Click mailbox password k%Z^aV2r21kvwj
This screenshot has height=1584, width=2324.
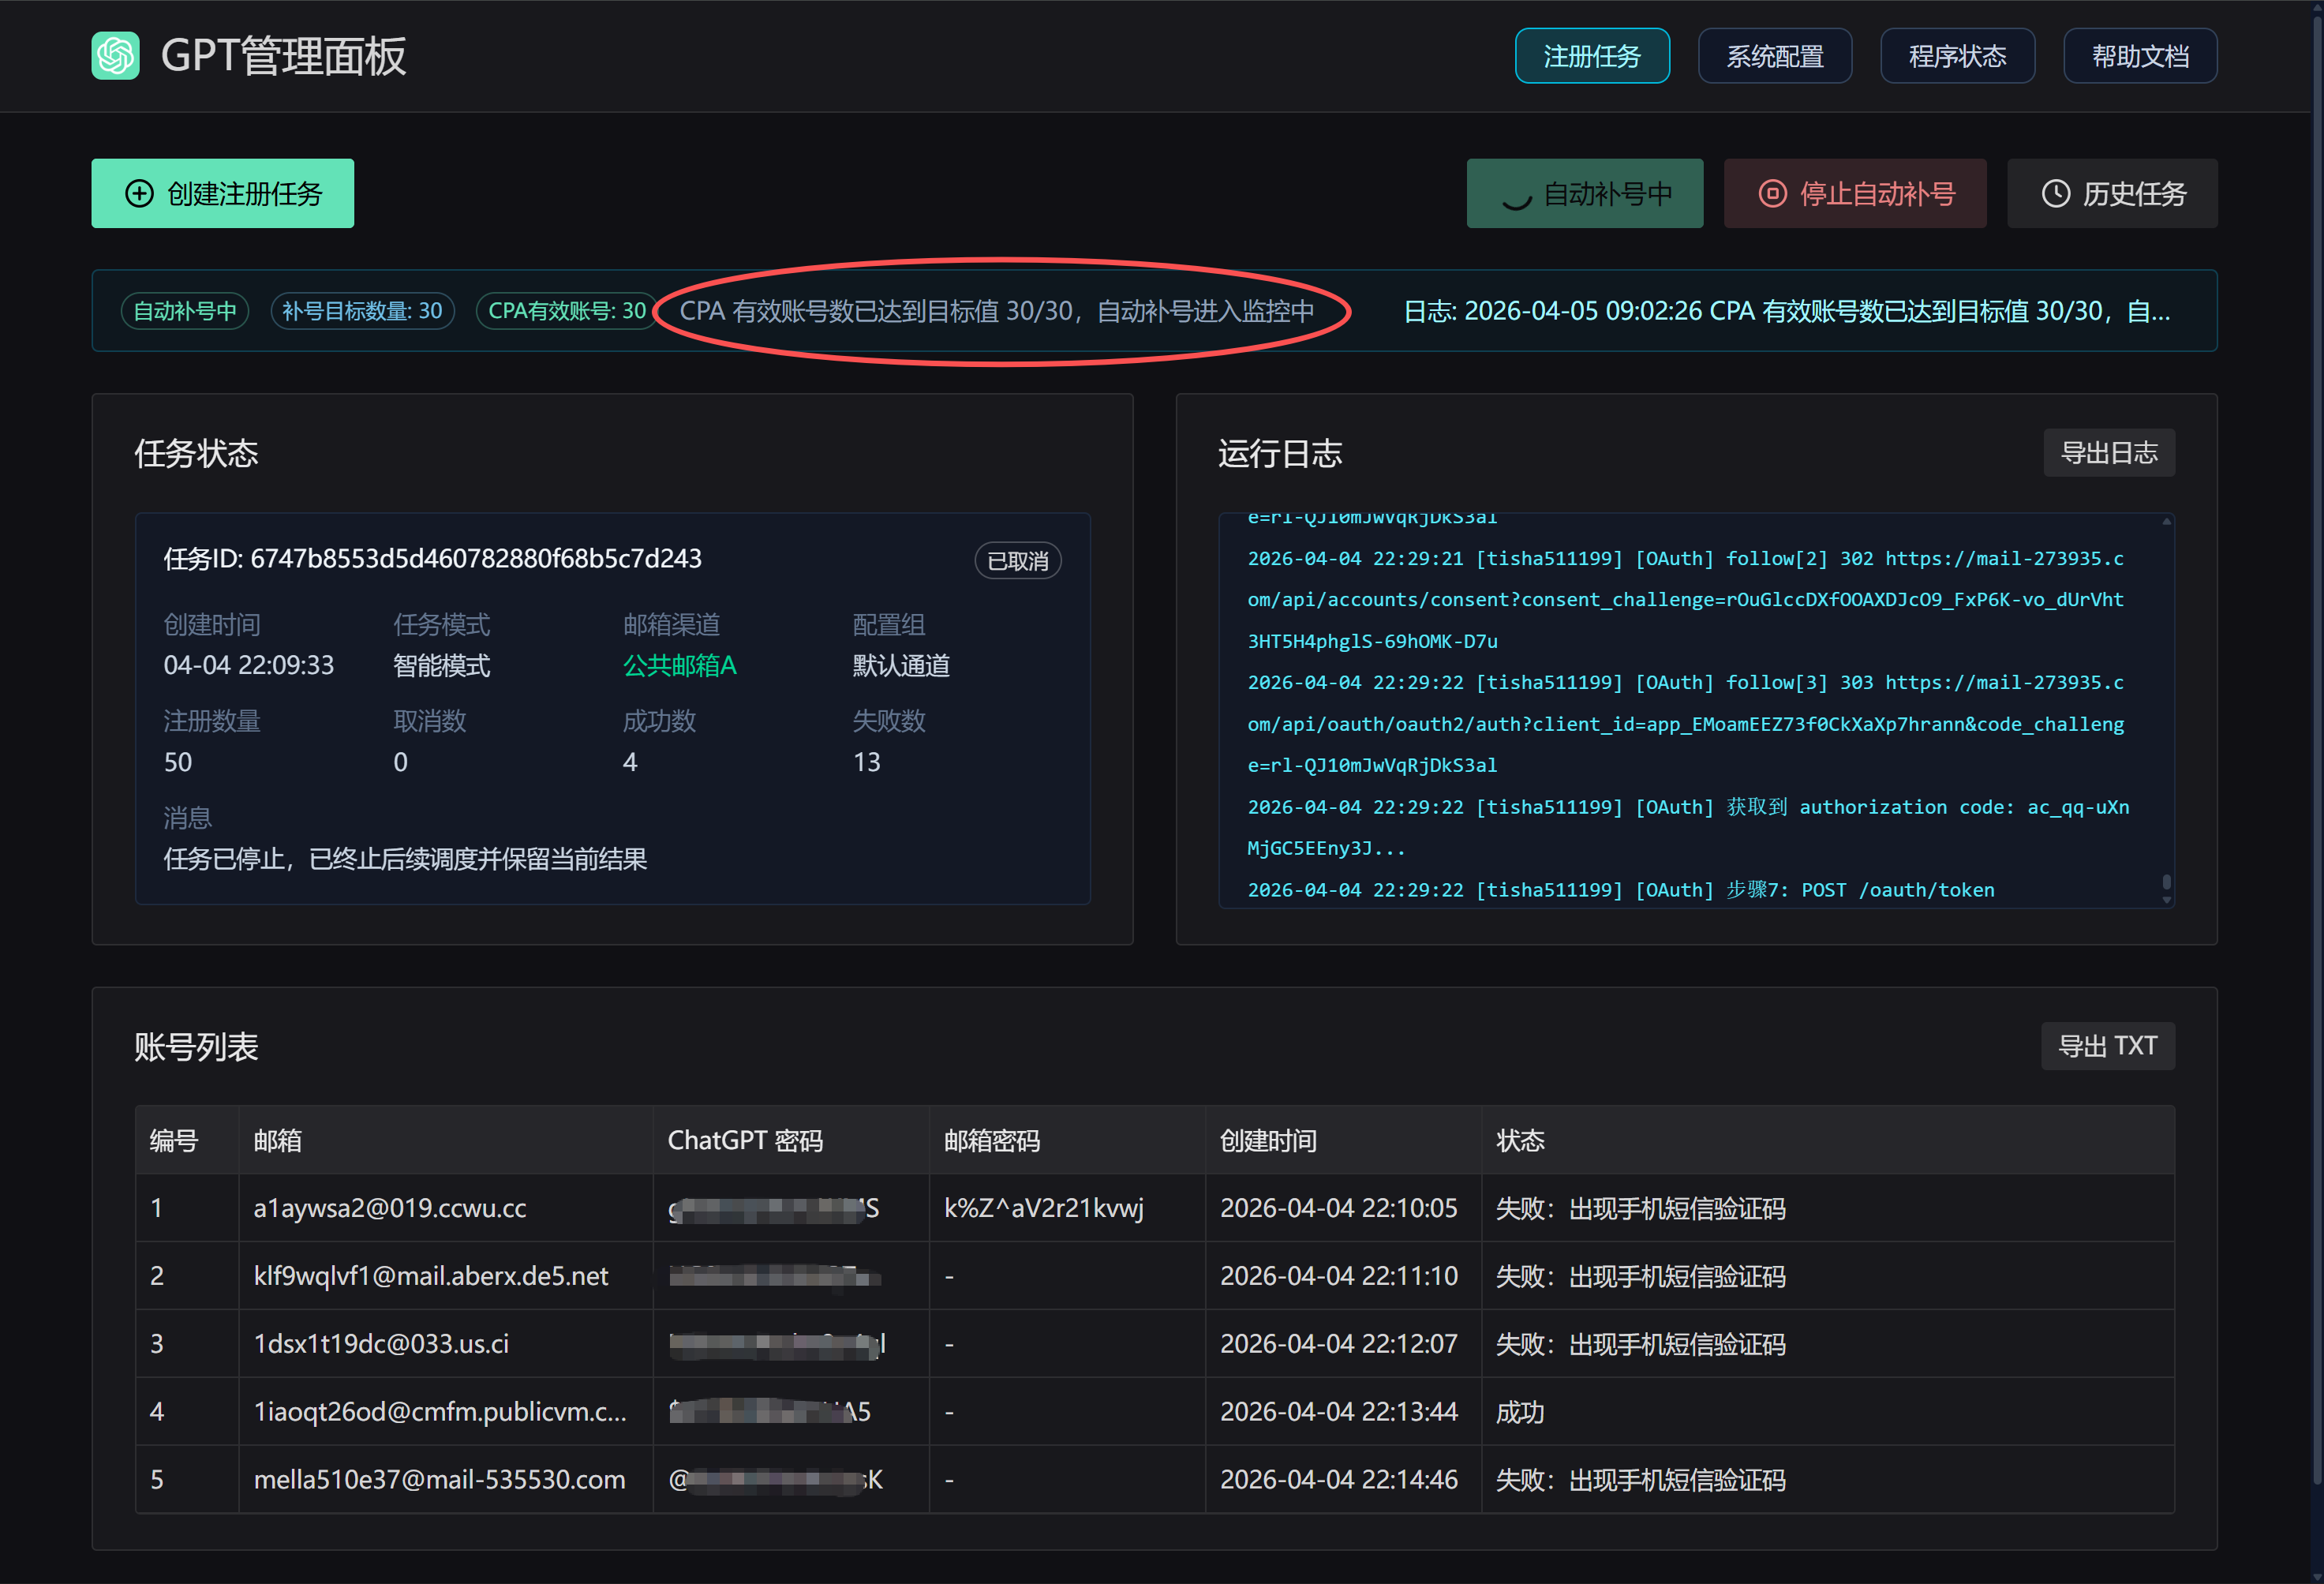[x=1044, y=1208]
